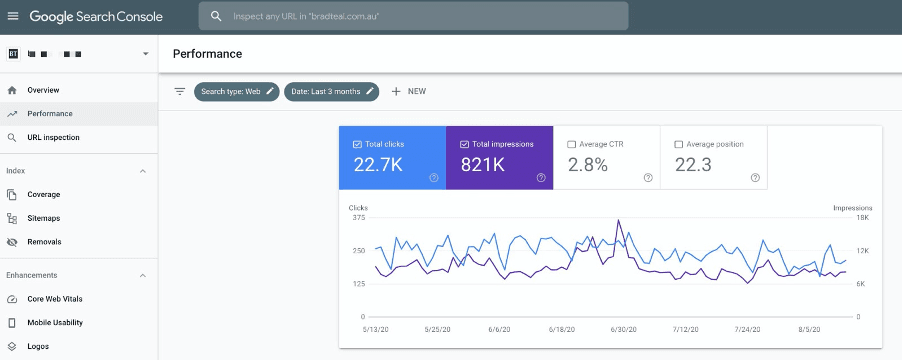Collapse the Index section

(x=143, y=171)
